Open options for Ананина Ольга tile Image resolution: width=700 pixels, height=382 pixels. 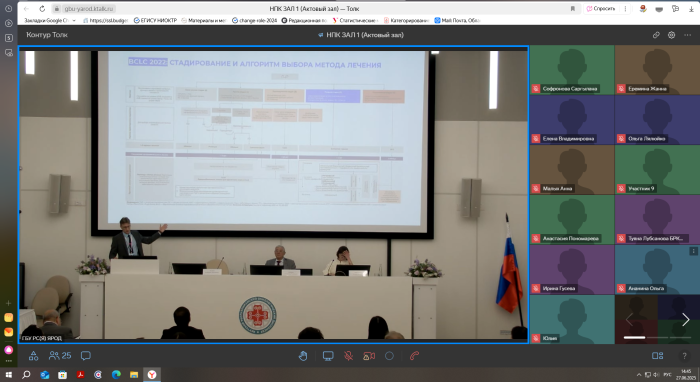[693, 251]
